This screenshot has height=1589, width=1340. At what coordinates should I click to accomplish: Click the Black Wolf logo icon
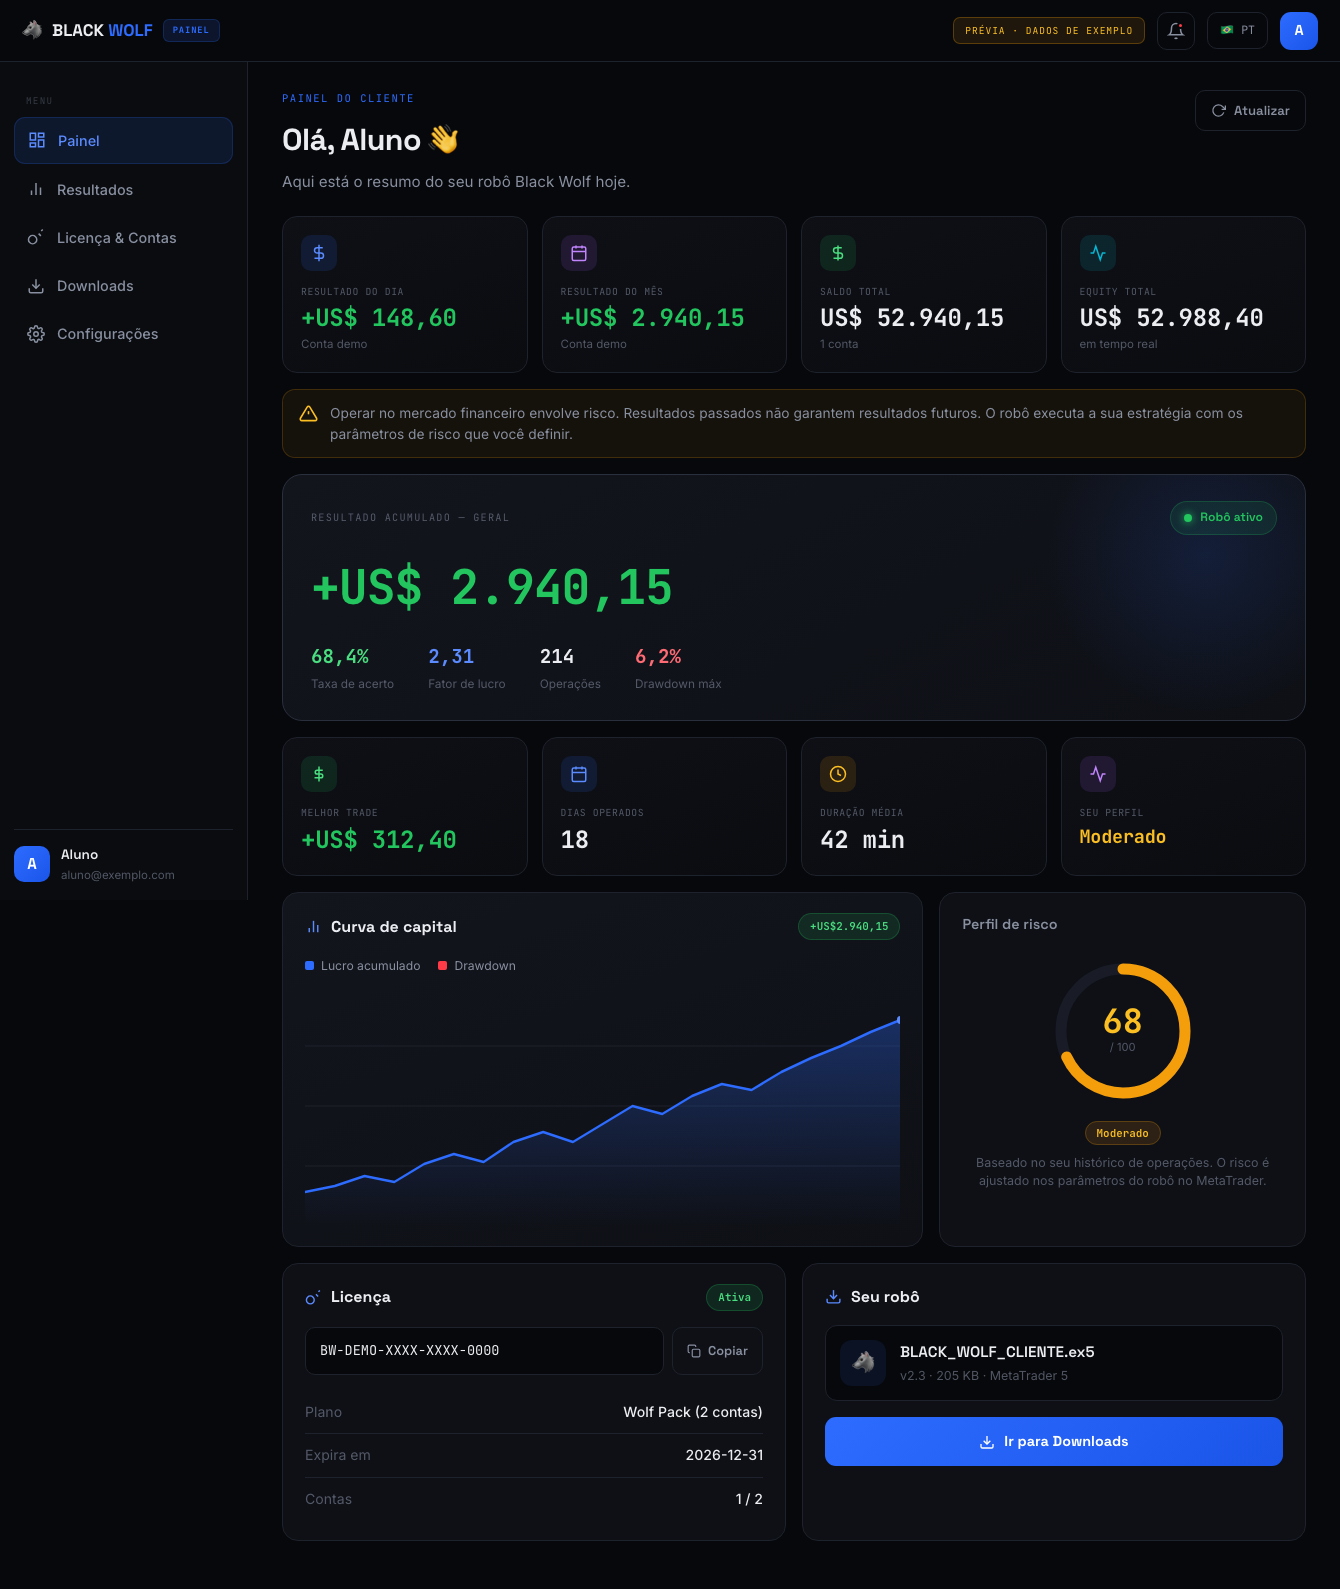33,30
